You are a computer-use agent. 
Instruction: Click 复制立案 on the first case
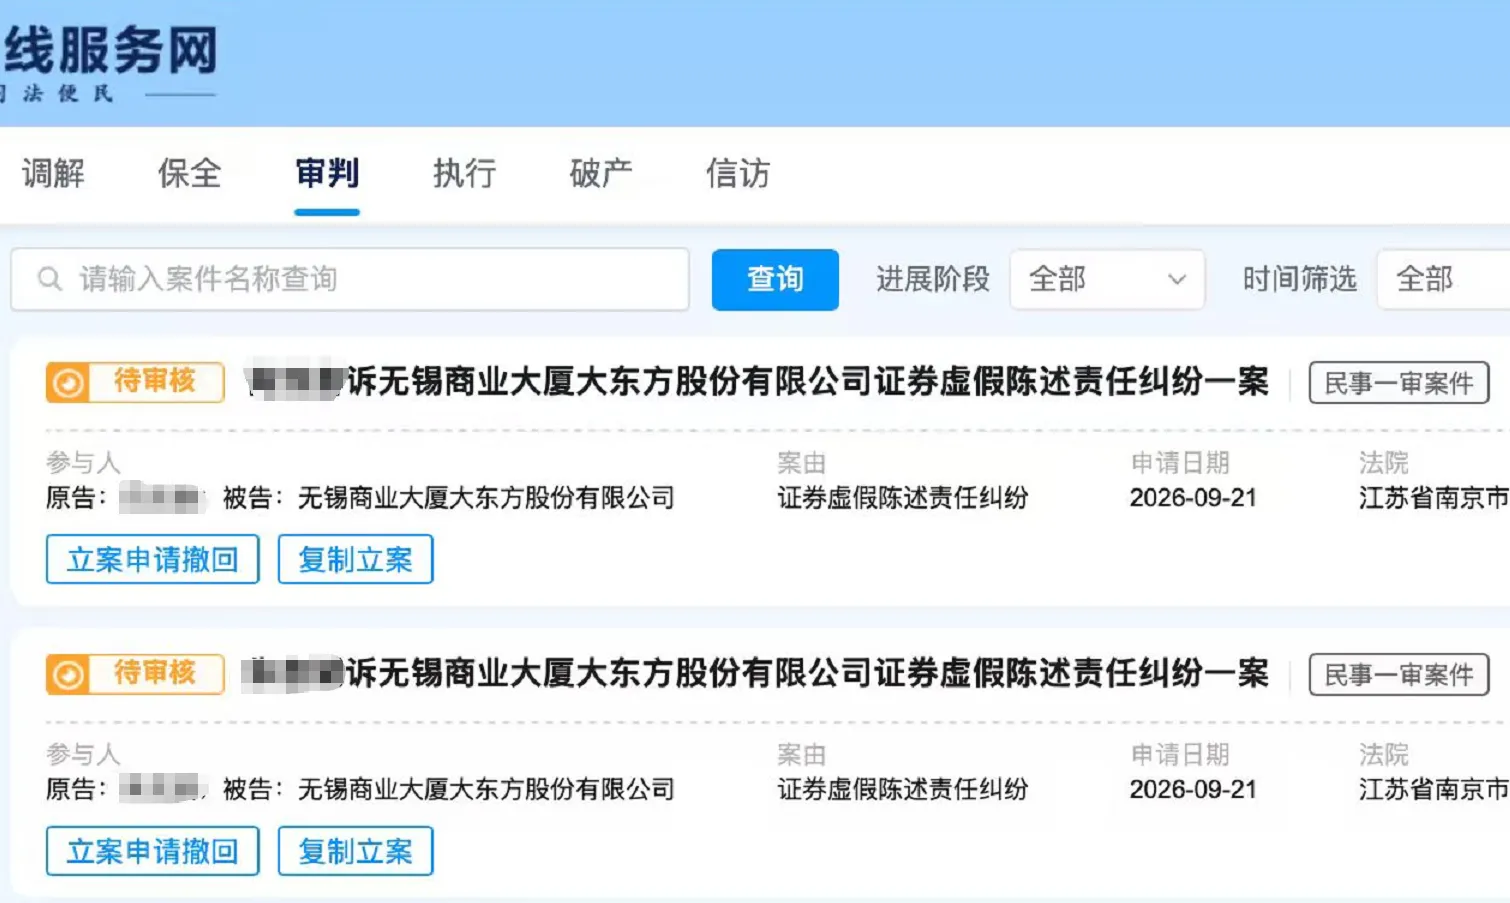(x=355, y=559)
